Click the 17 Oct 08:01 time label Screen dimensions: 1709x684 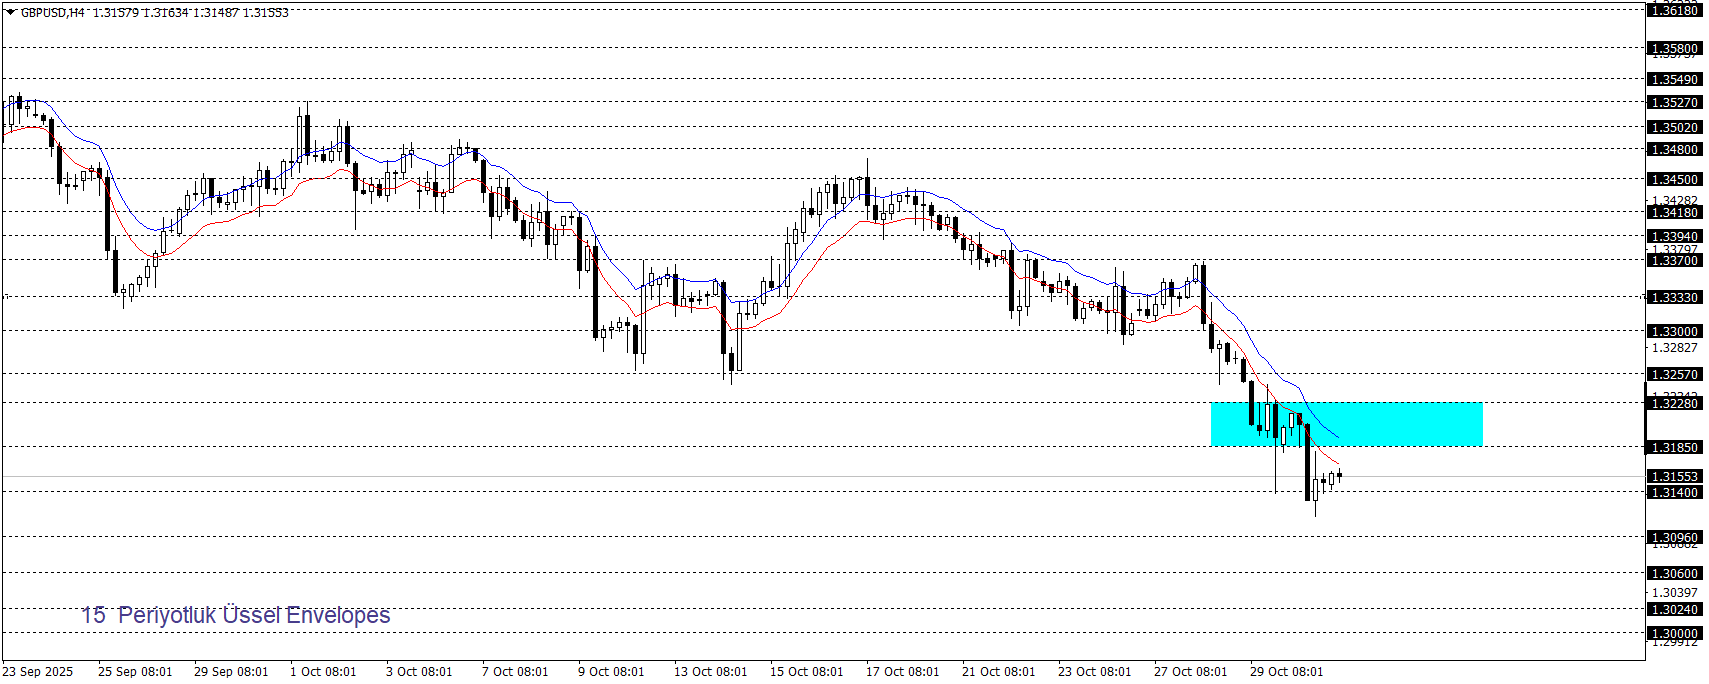(902, 671)
